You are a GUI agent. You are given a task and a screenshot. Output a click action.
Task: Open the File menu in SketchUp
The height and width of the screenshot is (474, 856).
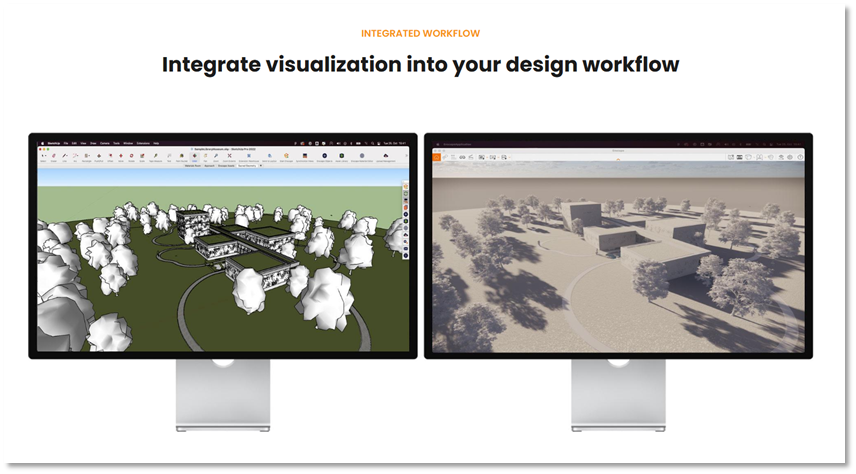tap(67, 143)
